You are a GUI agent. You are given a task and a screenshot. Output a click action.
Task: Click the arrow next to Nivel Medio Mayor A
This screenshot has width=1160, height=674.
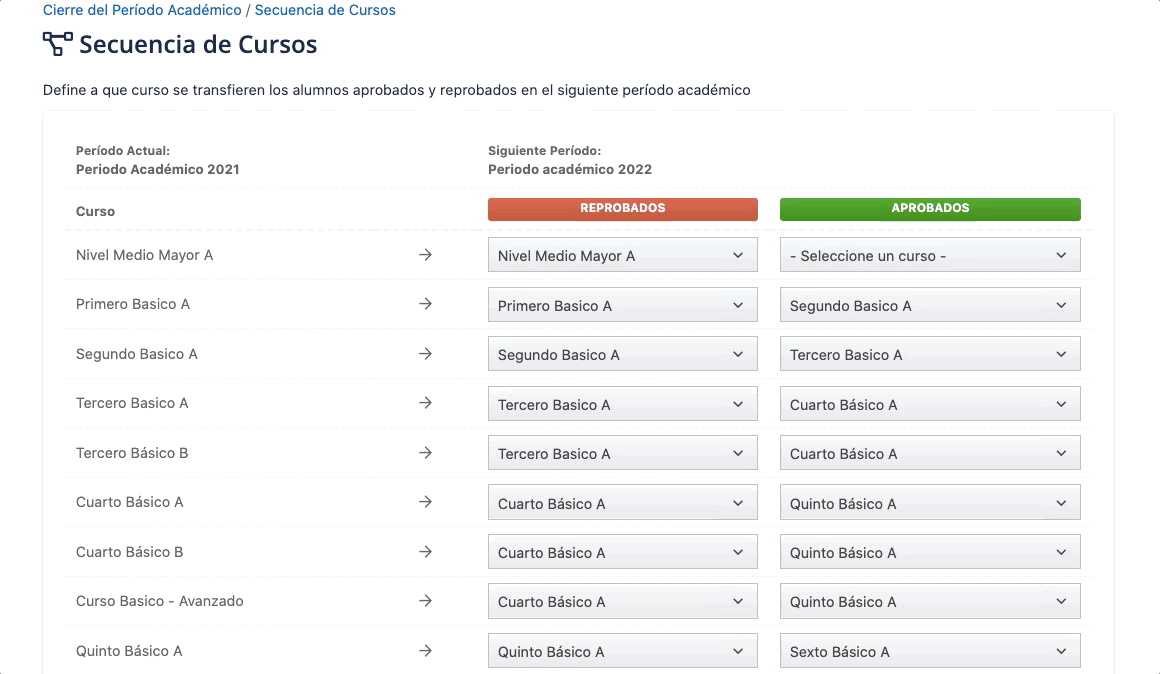[x=426, y=255]
